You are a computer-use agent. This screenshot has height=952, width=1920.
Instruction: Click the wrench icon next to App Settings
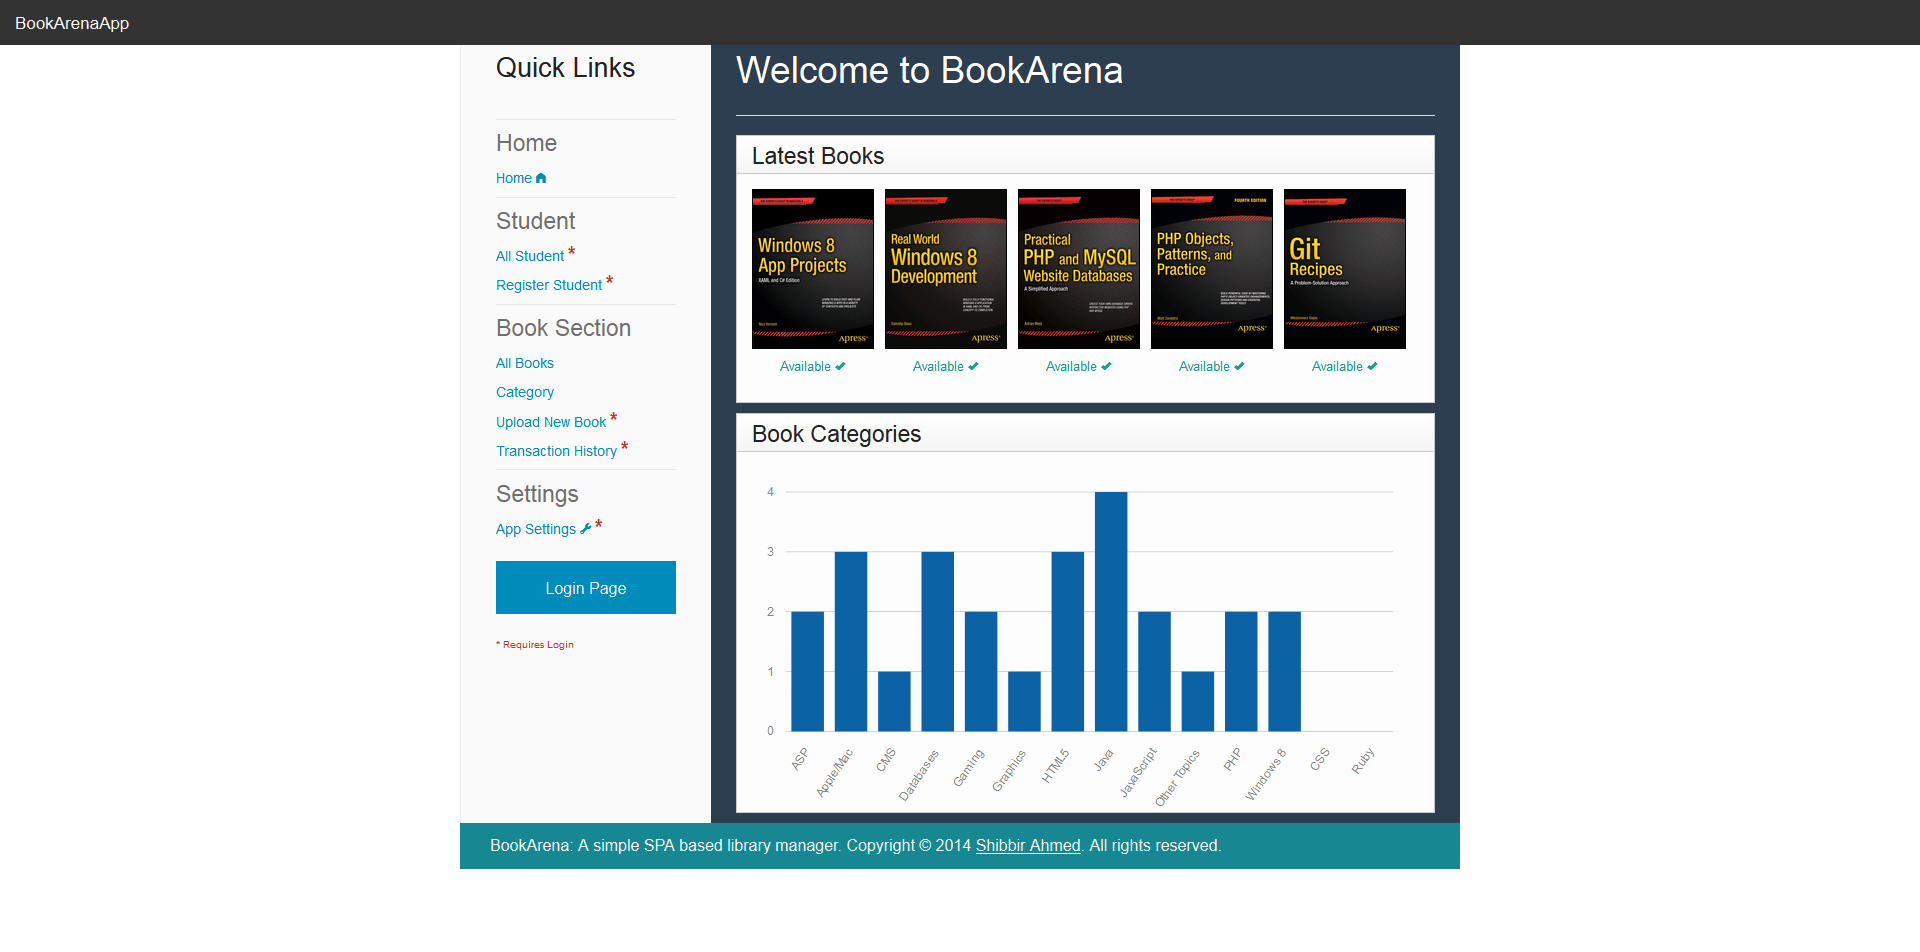click(586, 529)
